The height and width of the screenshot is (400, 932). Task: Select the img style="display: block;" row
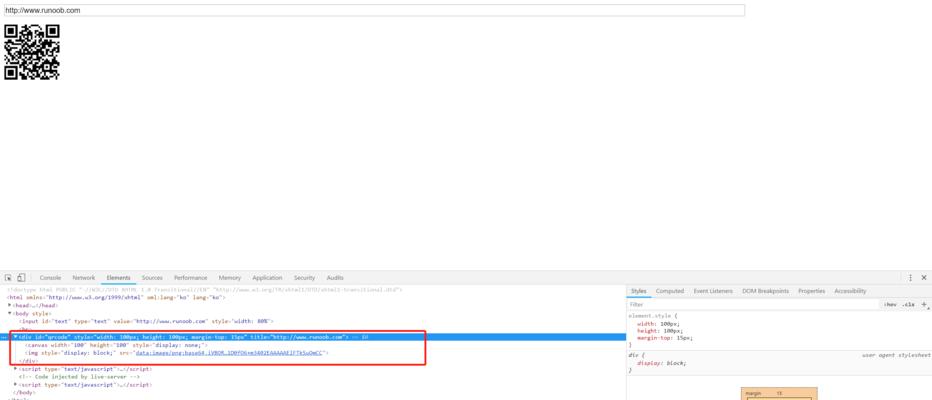(x=313, y=352)
